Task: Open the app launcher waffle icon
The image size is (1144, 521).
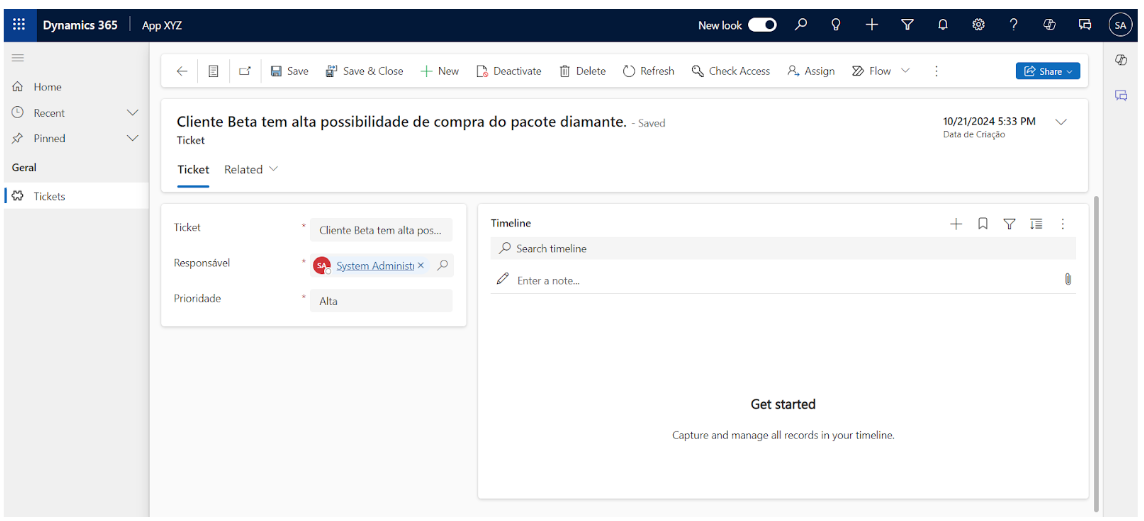Action: (19, 25)
